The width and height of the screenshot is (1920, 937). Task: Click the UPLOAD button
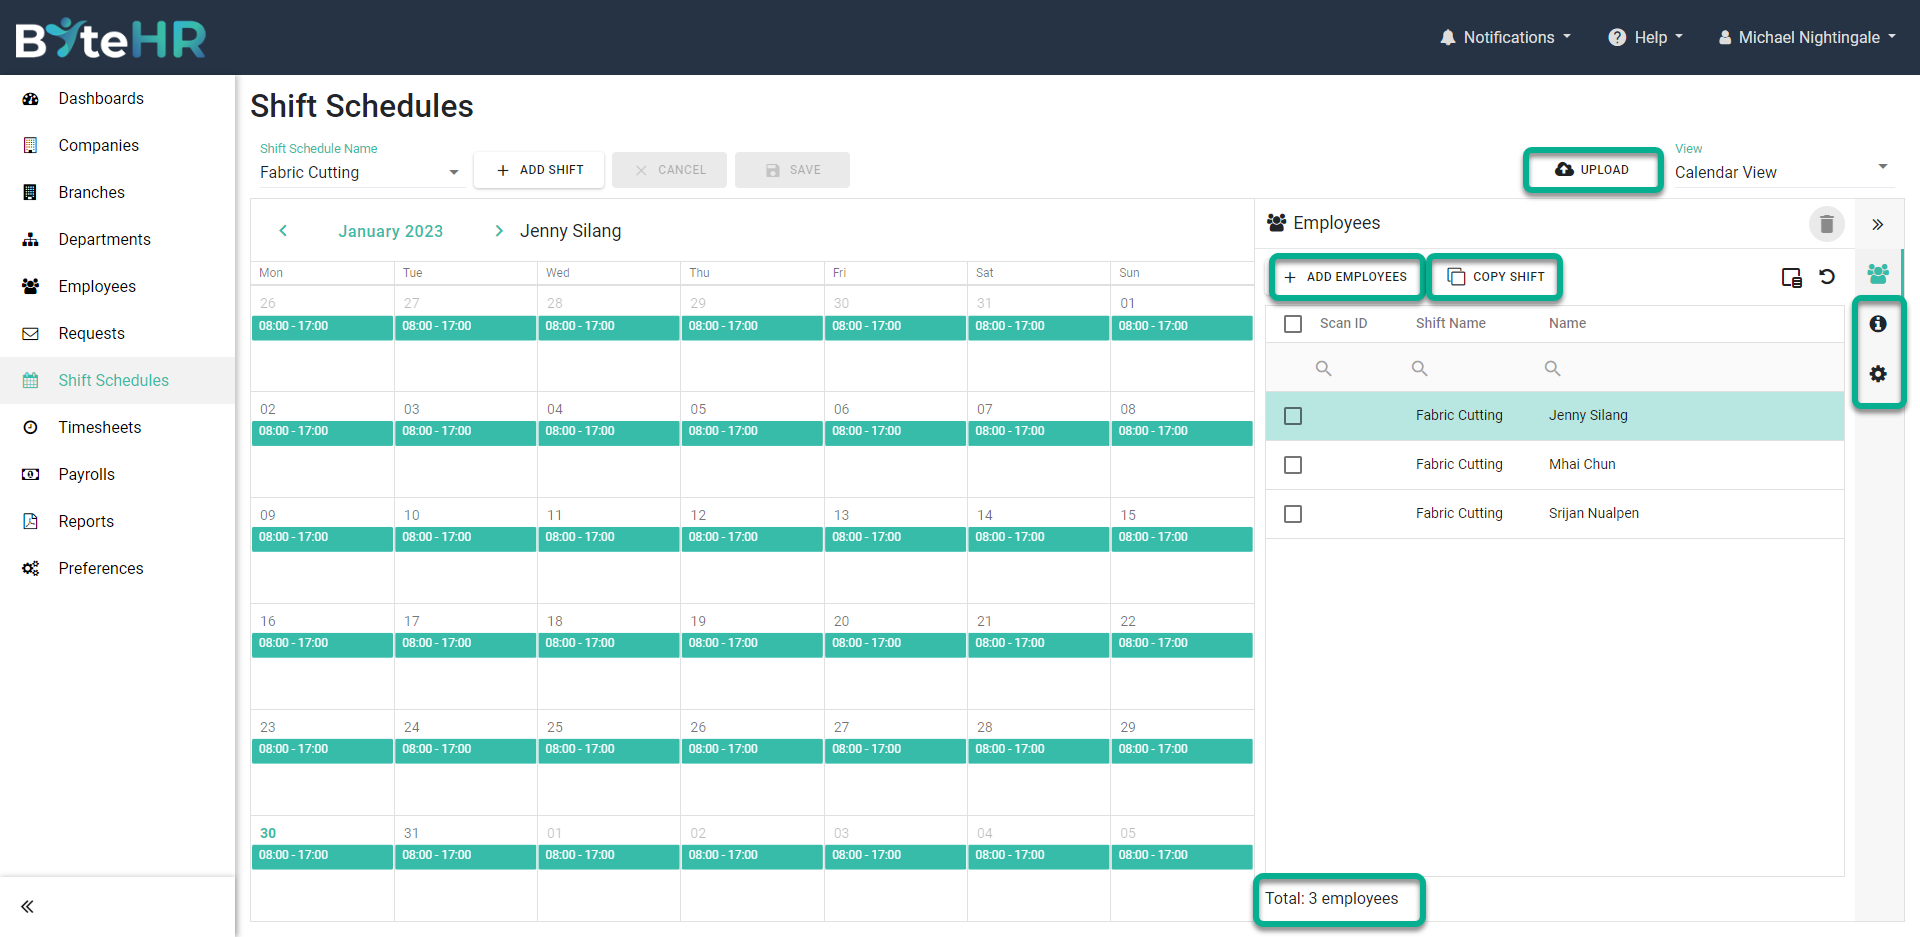(1592, 170)
